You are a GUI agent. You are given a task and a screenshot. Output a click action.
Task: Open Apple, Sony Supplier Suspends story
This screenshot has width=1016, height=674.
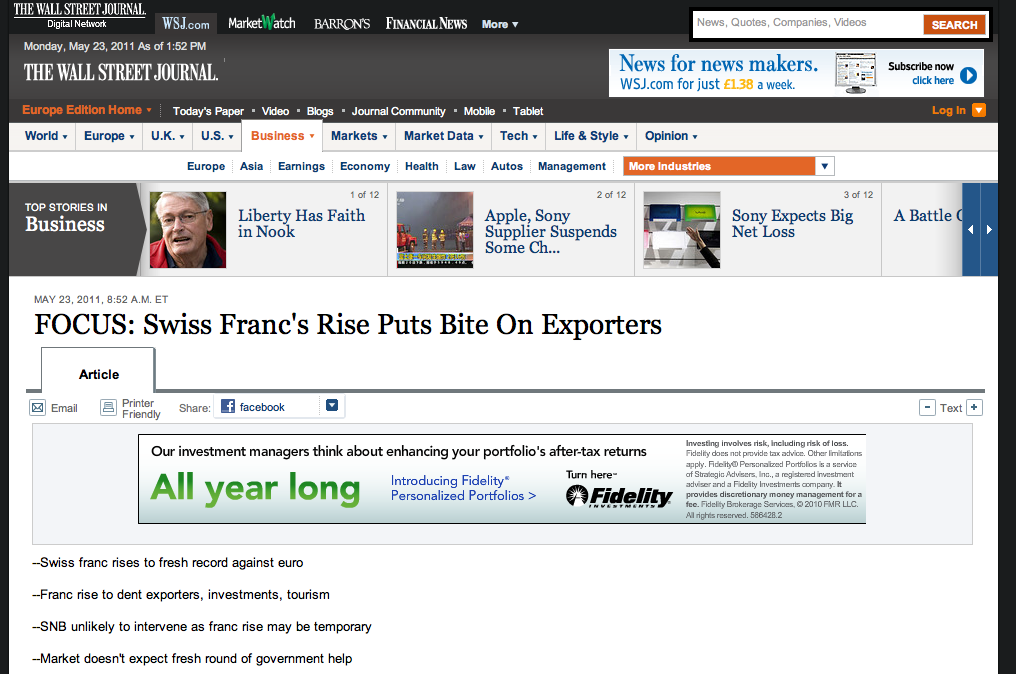[x=551, y=231]
